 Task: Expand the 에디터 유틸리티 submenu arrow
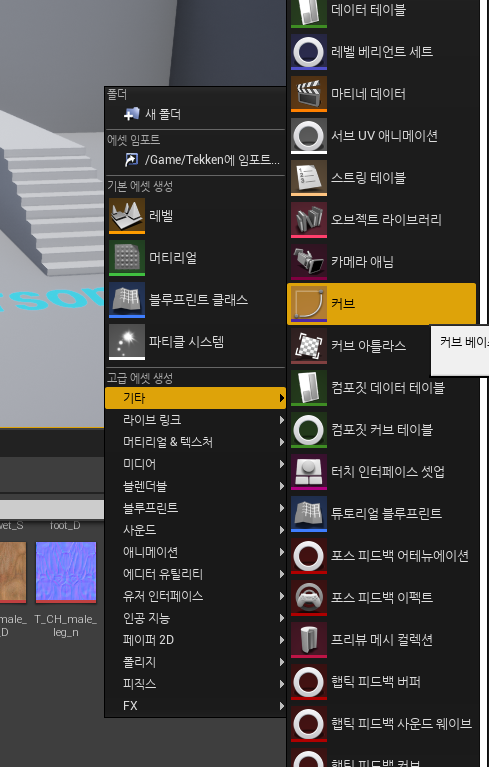click(x=282, y=574)
